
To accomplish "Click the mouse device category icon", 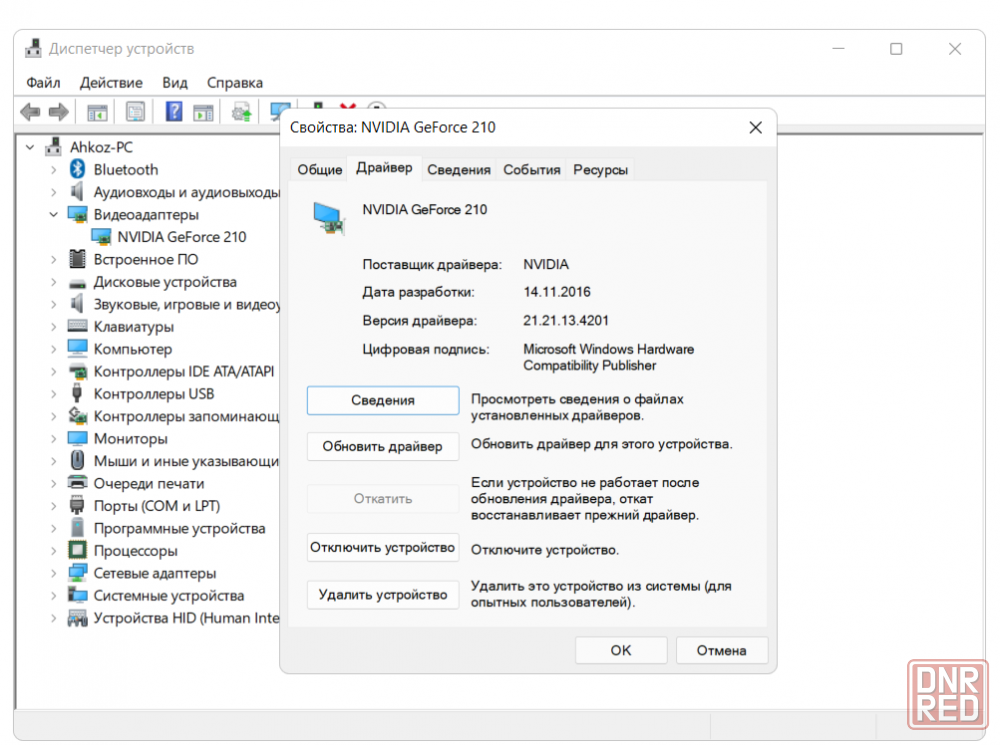I will (77, 461).
